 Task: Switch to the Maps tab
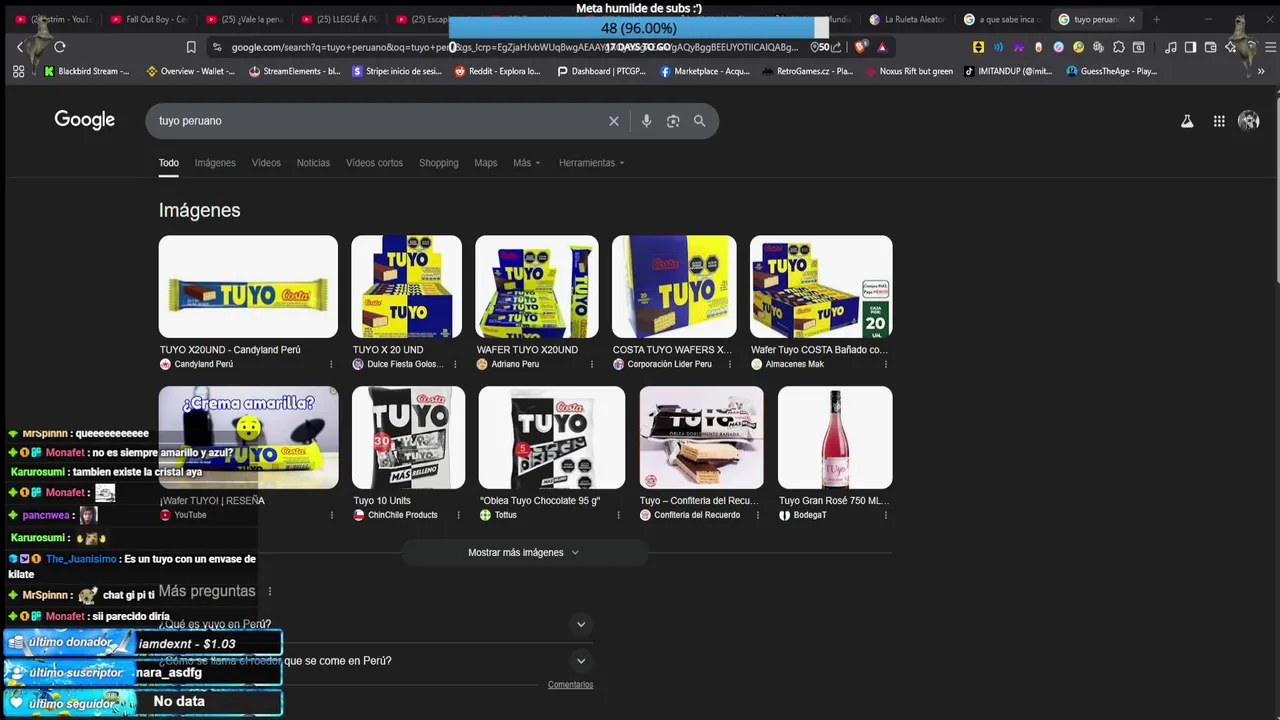(x=485, y=163)
